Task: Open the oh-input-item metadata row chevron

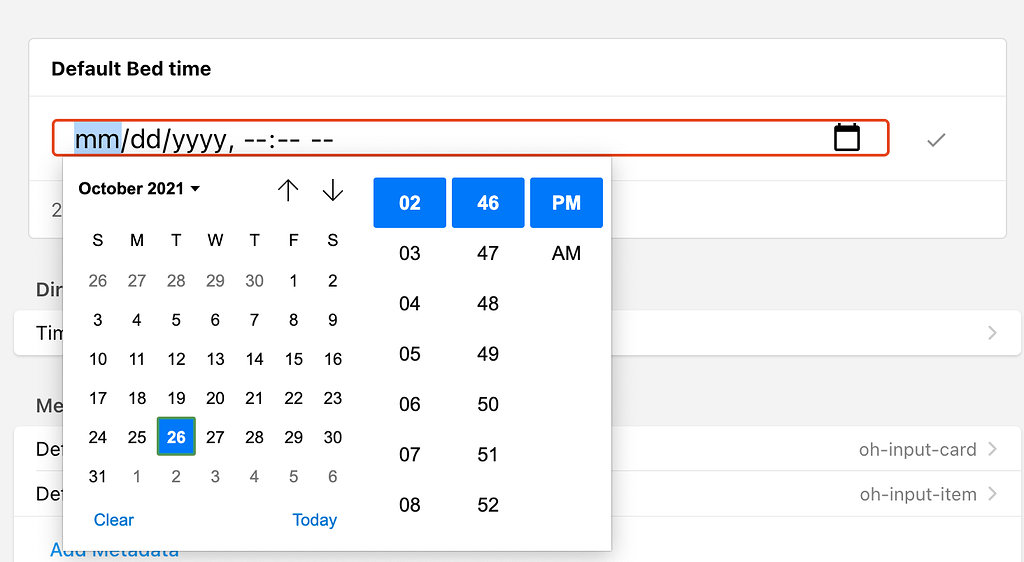Action: click(992, 493)
